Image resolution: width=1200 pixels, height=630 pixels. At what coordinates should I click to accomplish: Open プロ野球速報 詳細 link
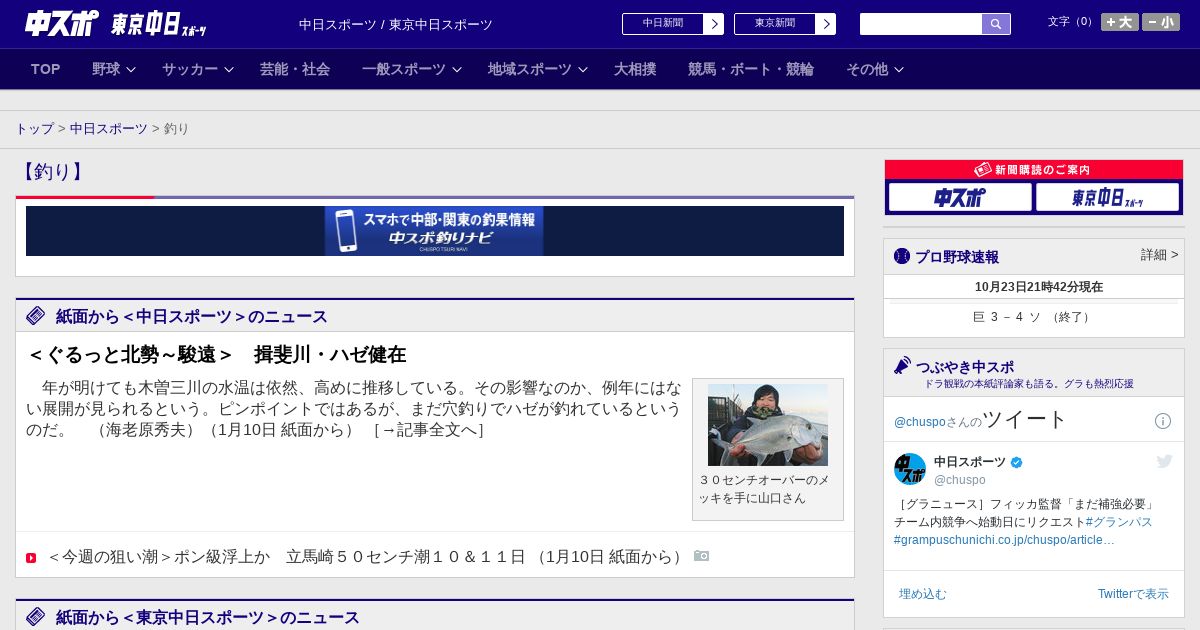point(1160,255)
